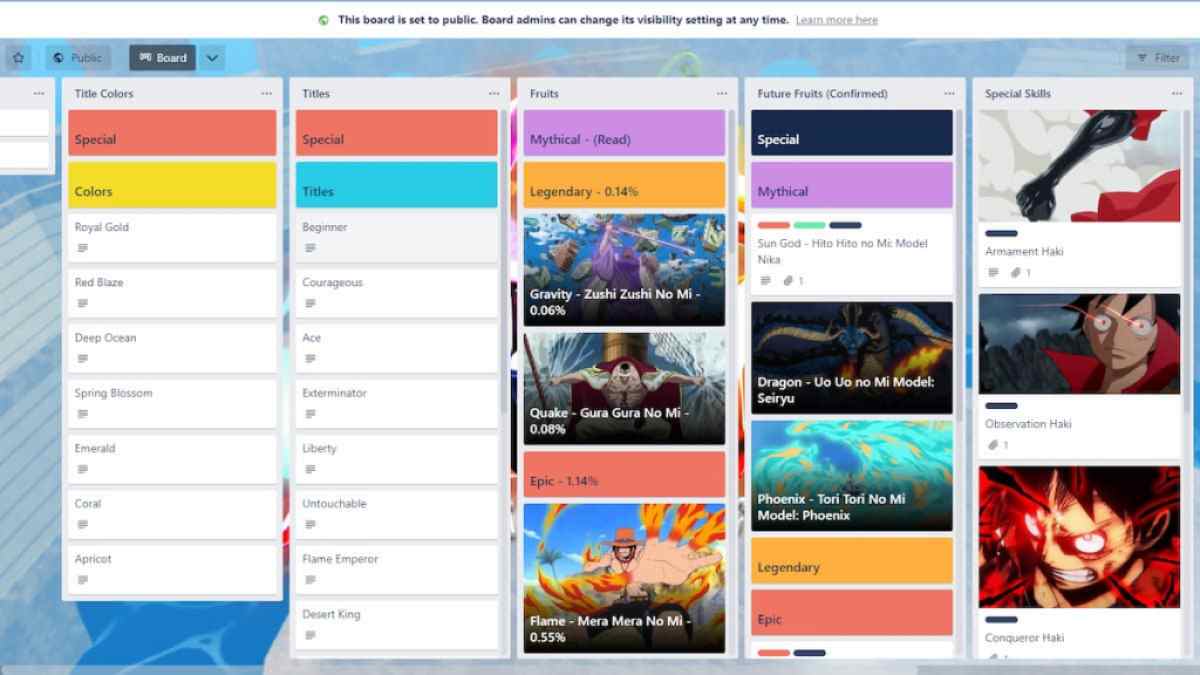Open the purple Mythical card in Future Fruits

click(852, 185)
